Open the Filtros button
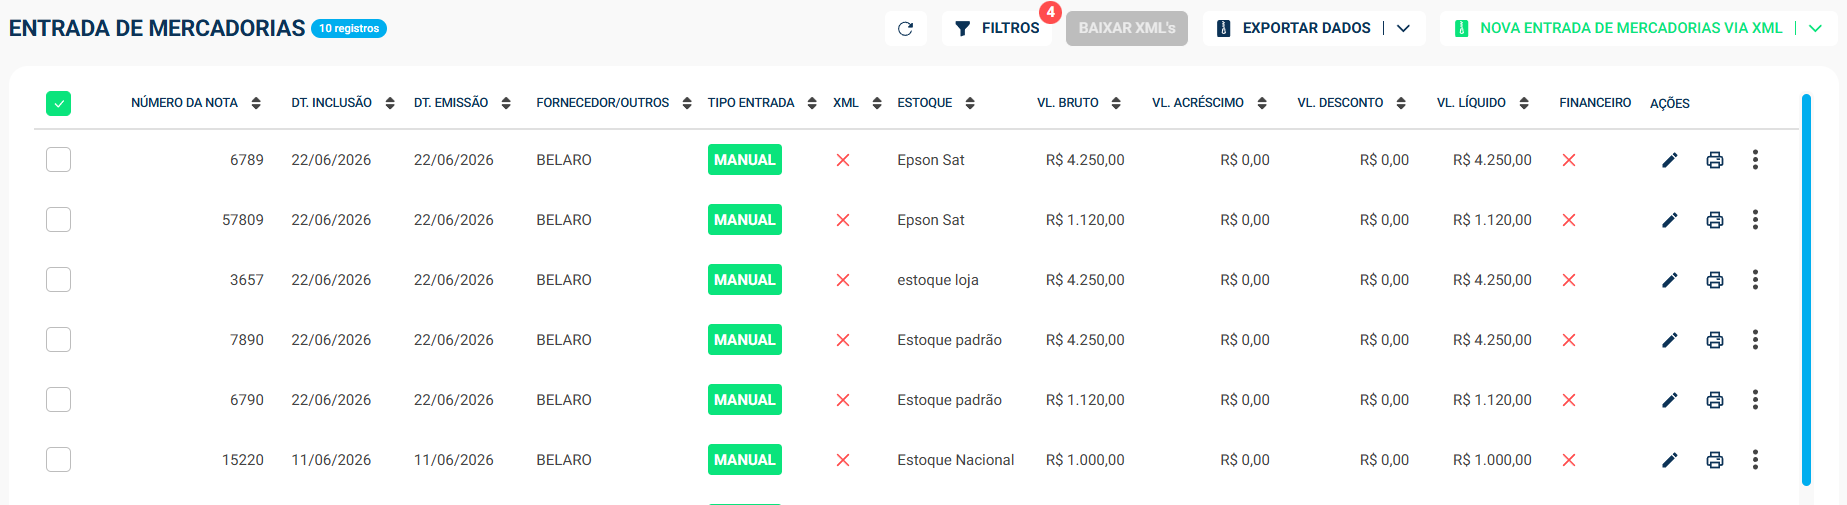This screenshot has height=505, width=1847. coord(997,28)
